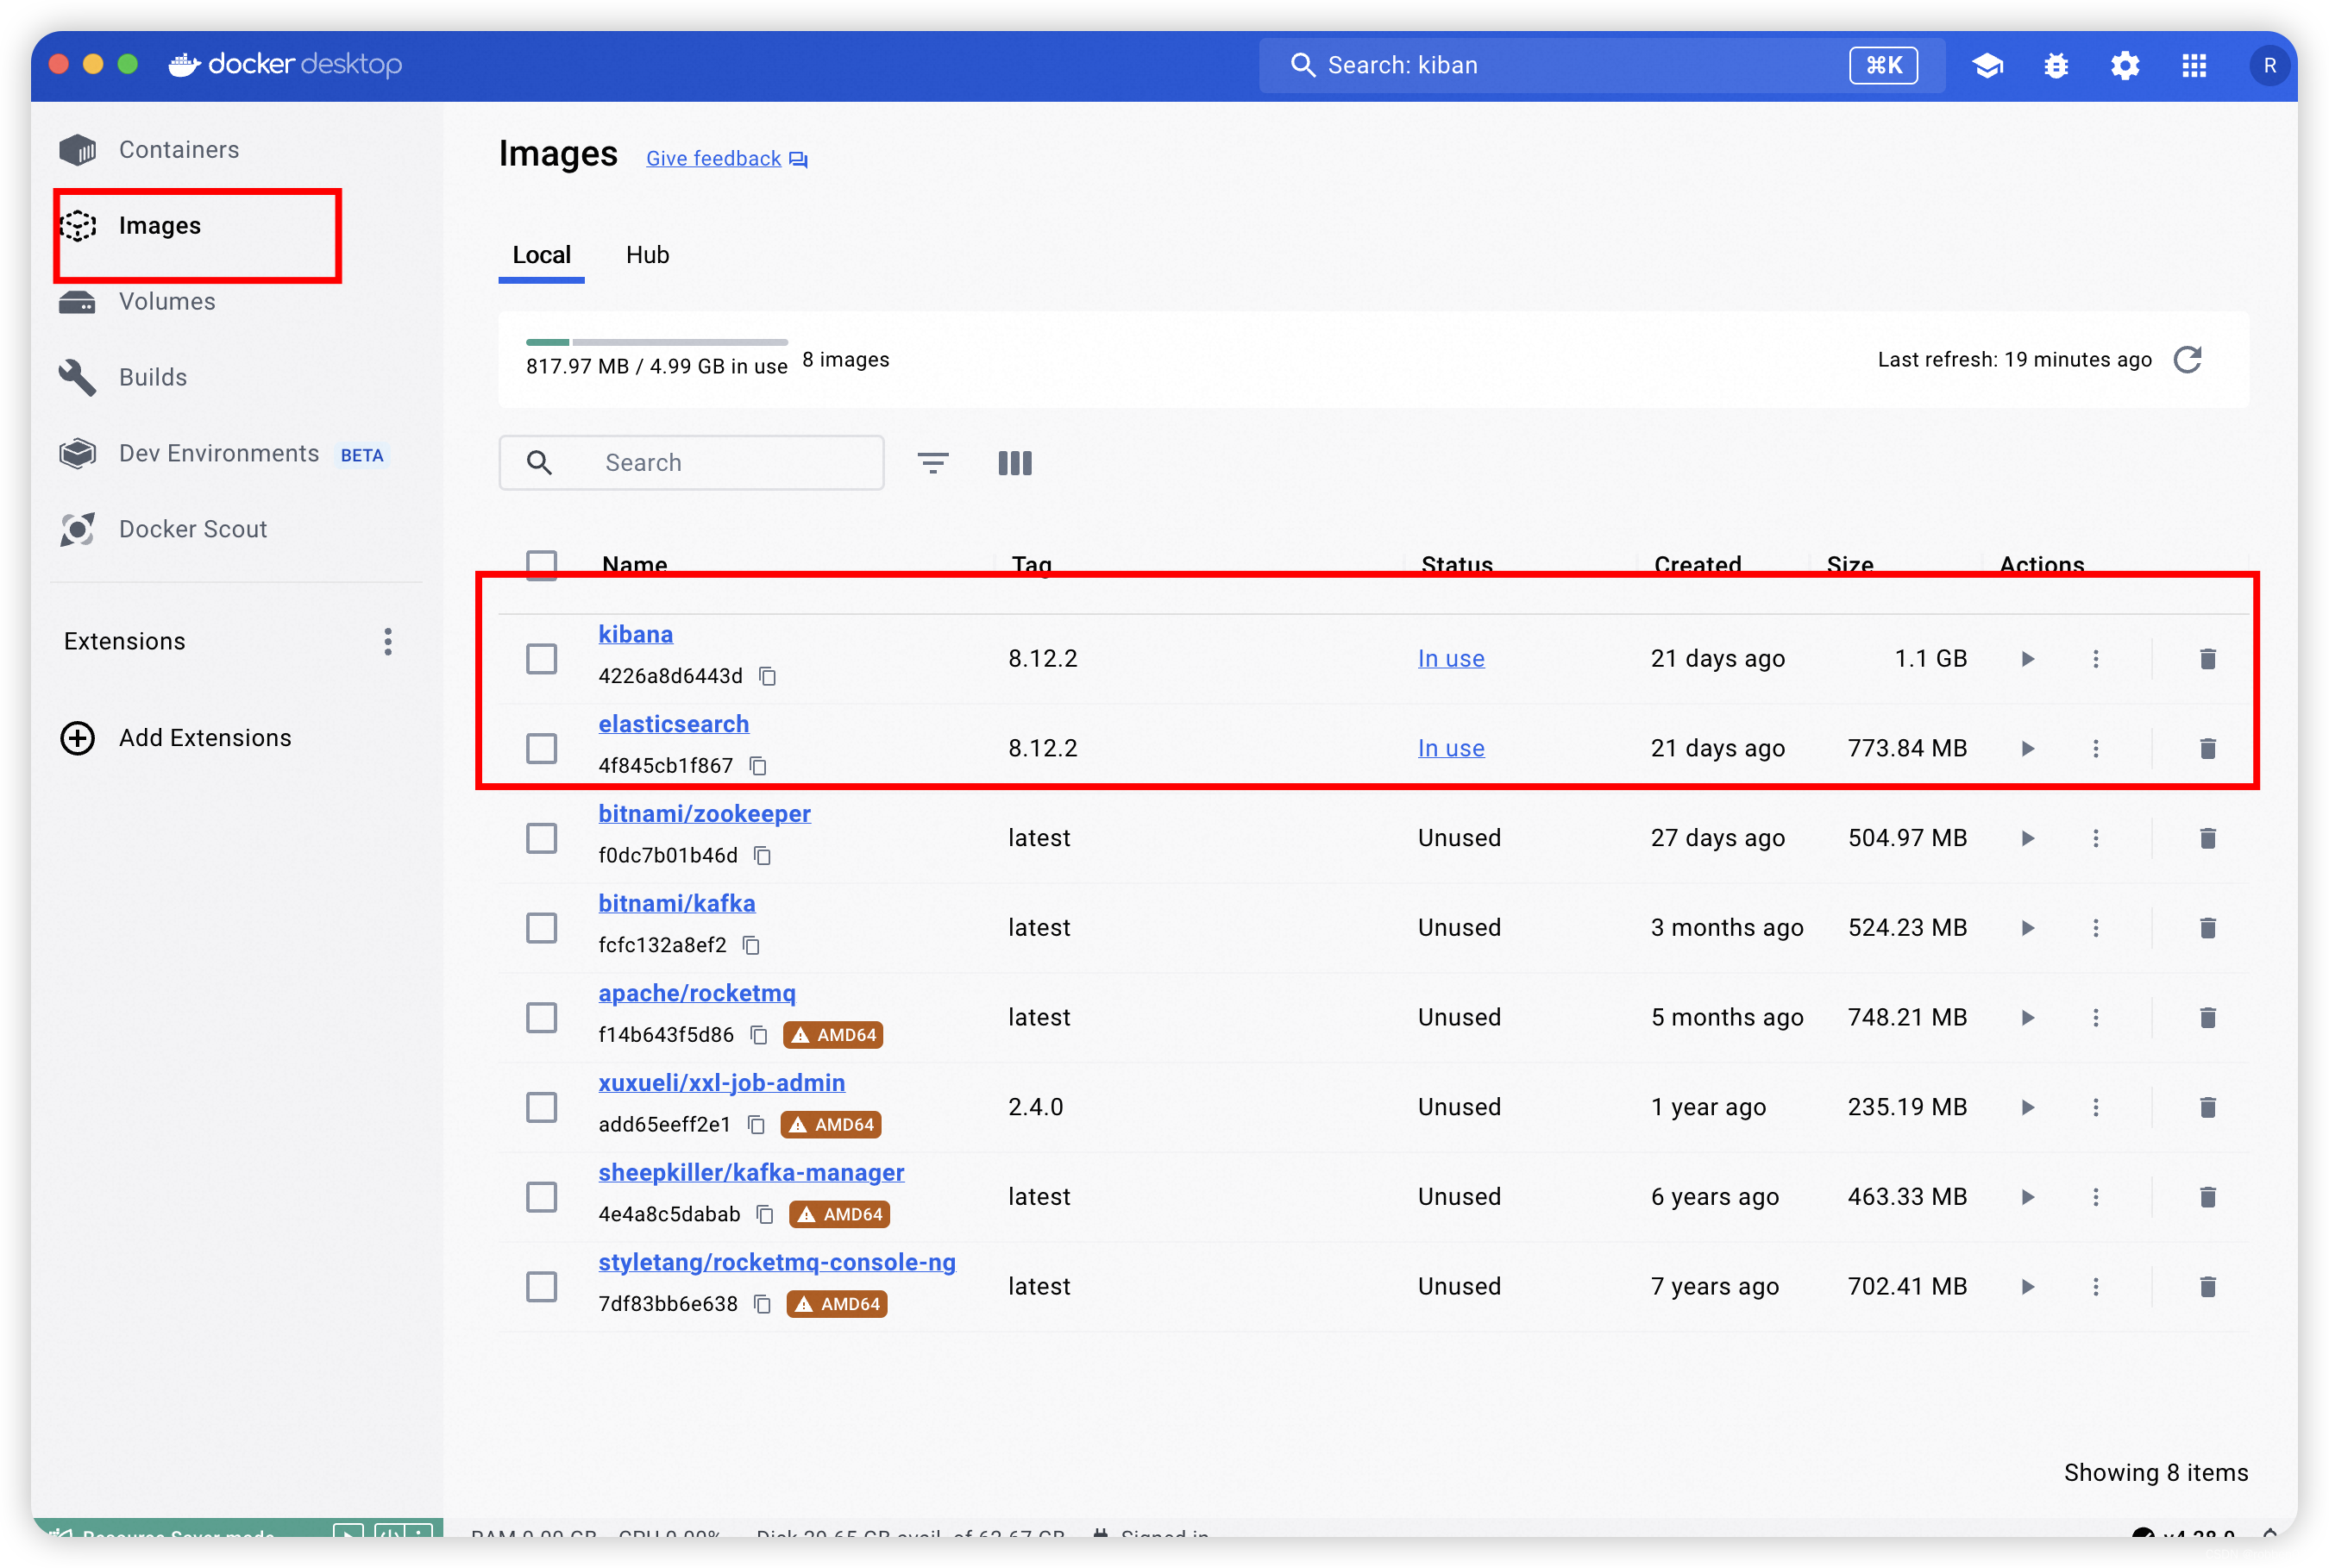The image size is (2329, 1568).
Task: Click the Add Extensions plus icon
Action: 78,738
